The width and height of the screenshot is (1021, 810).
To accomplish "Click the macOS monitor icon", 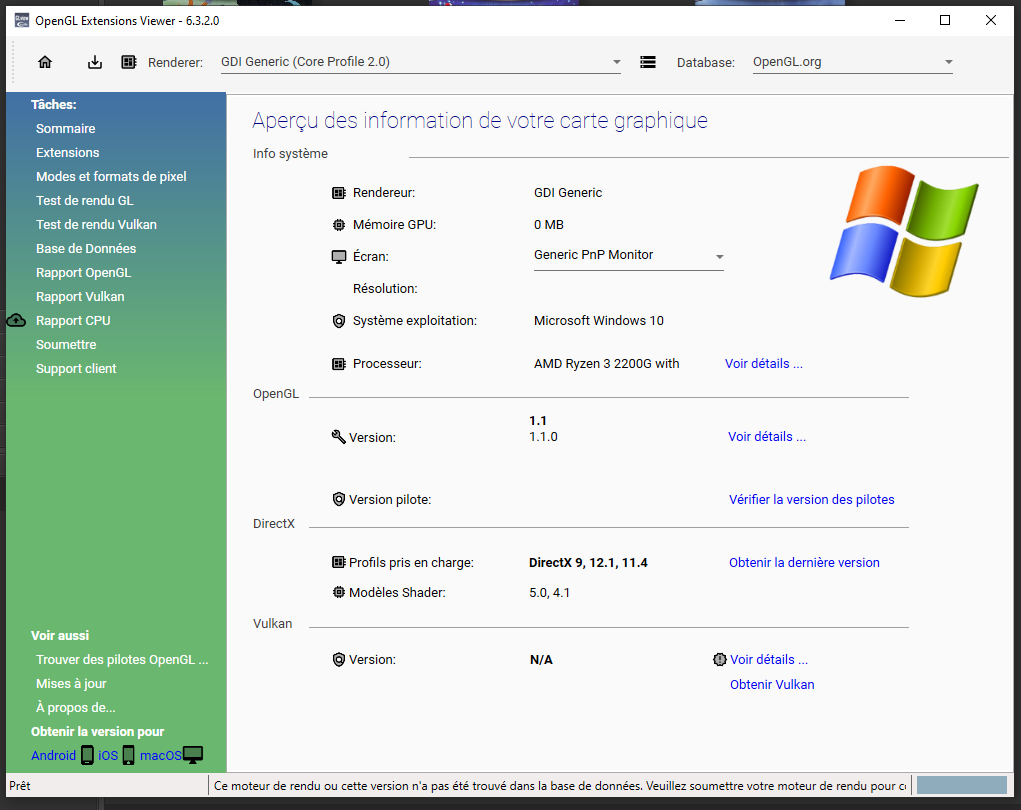I will (193, 755).
